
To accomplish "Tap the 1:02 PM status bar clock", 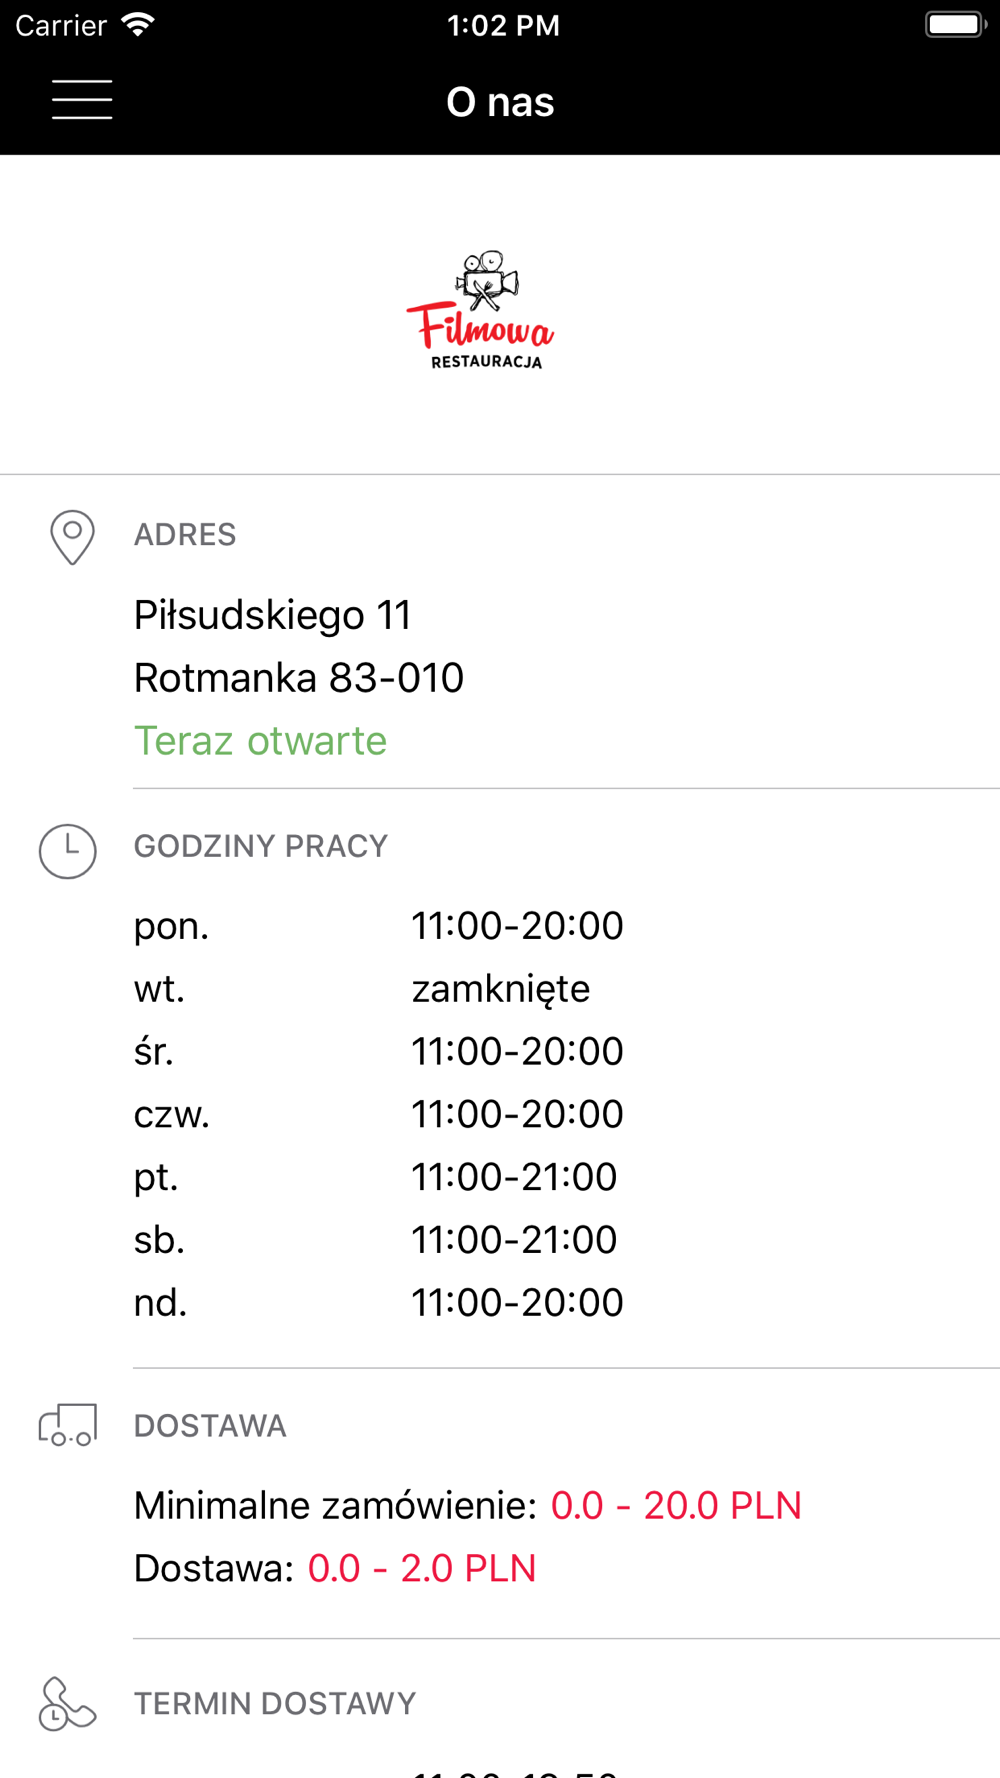I will click(503, 25).
